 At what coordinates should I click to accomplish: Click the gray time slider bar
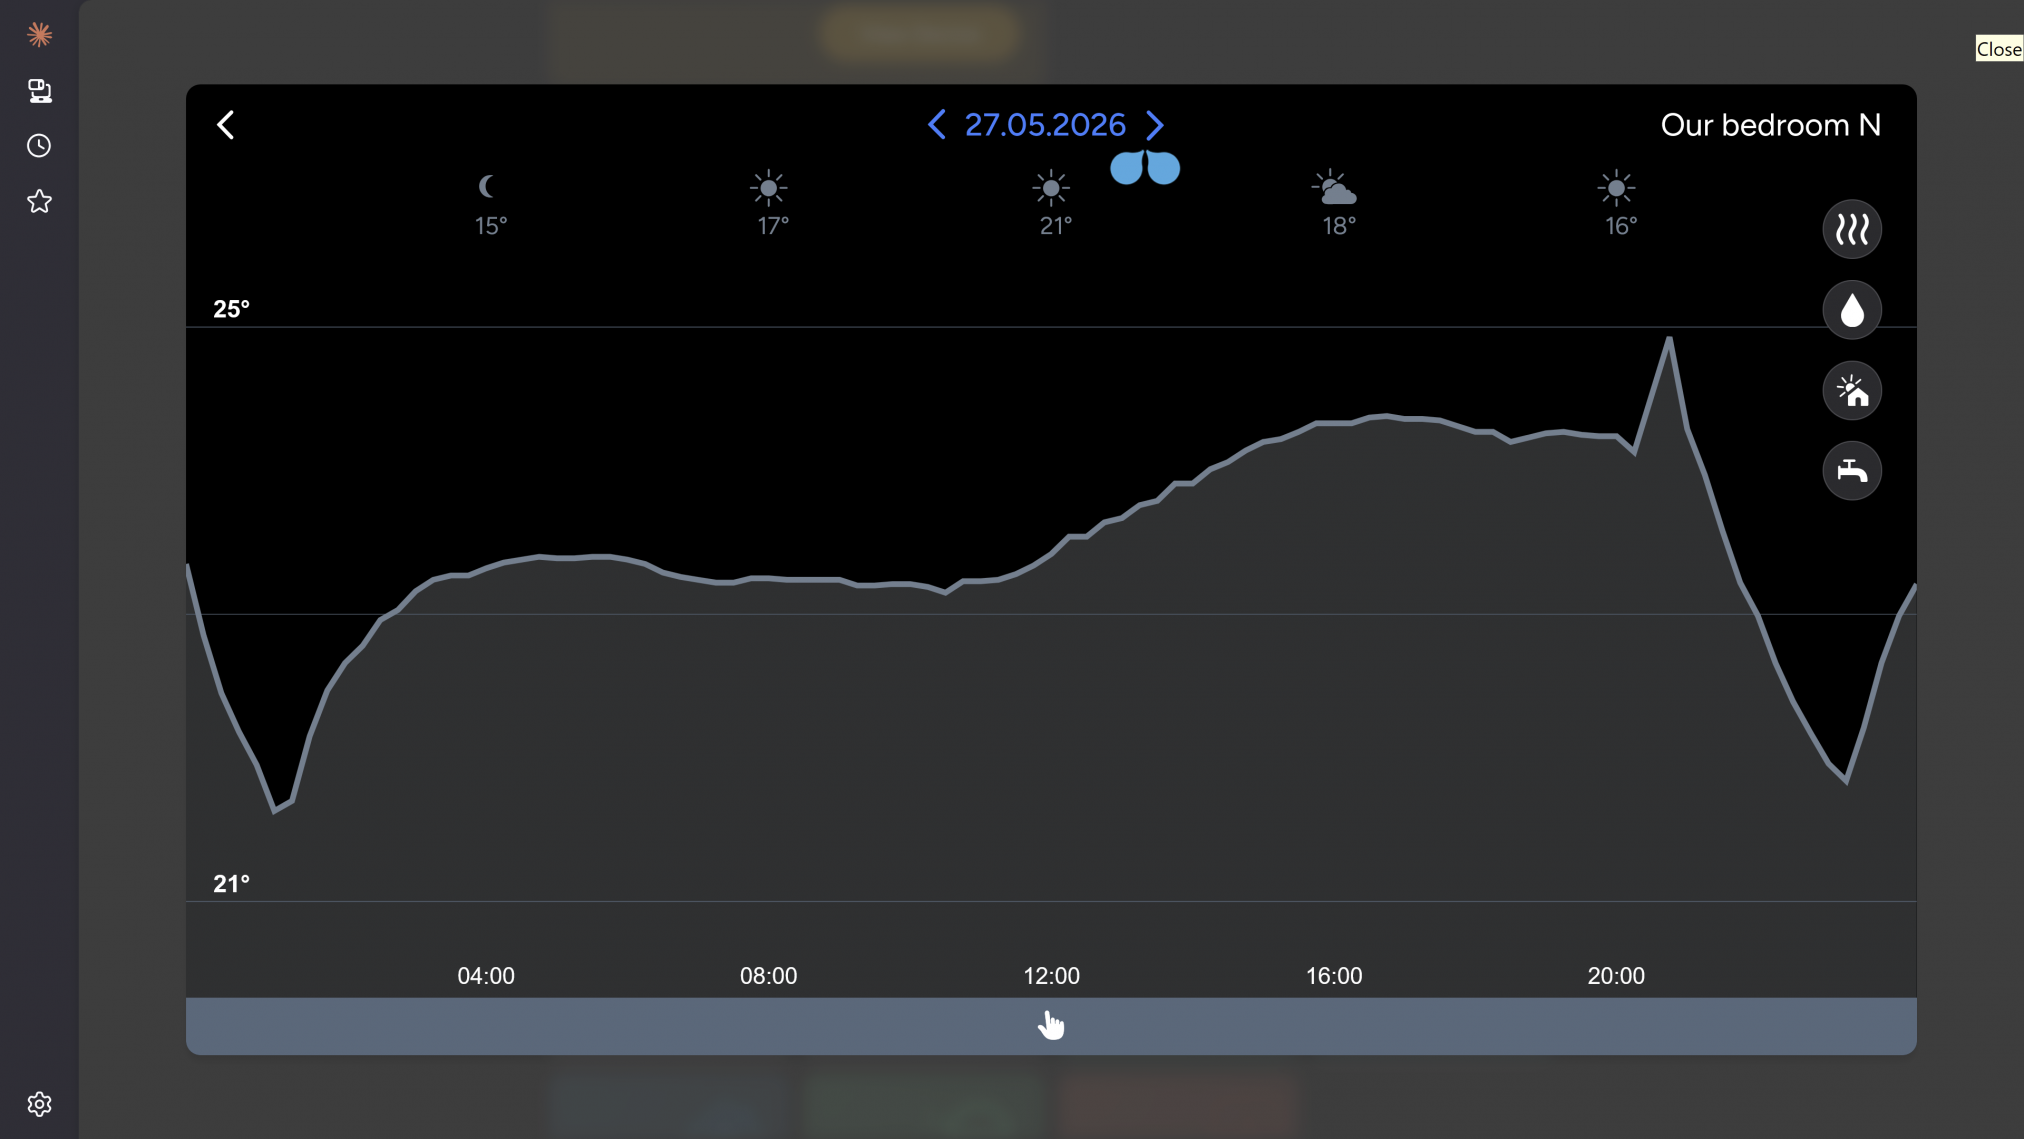(x=1051, y=1026)
